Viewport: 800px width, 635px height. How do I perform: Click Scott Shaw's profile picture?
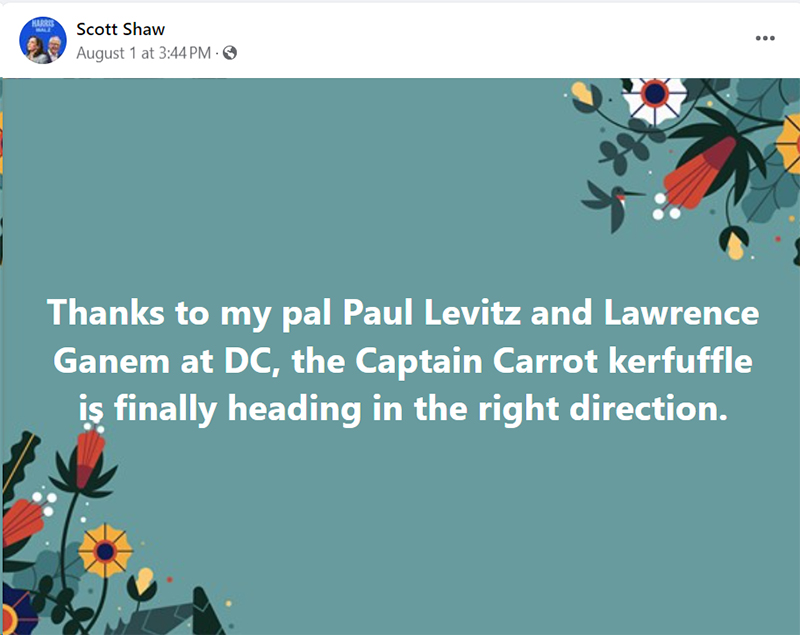41,41
